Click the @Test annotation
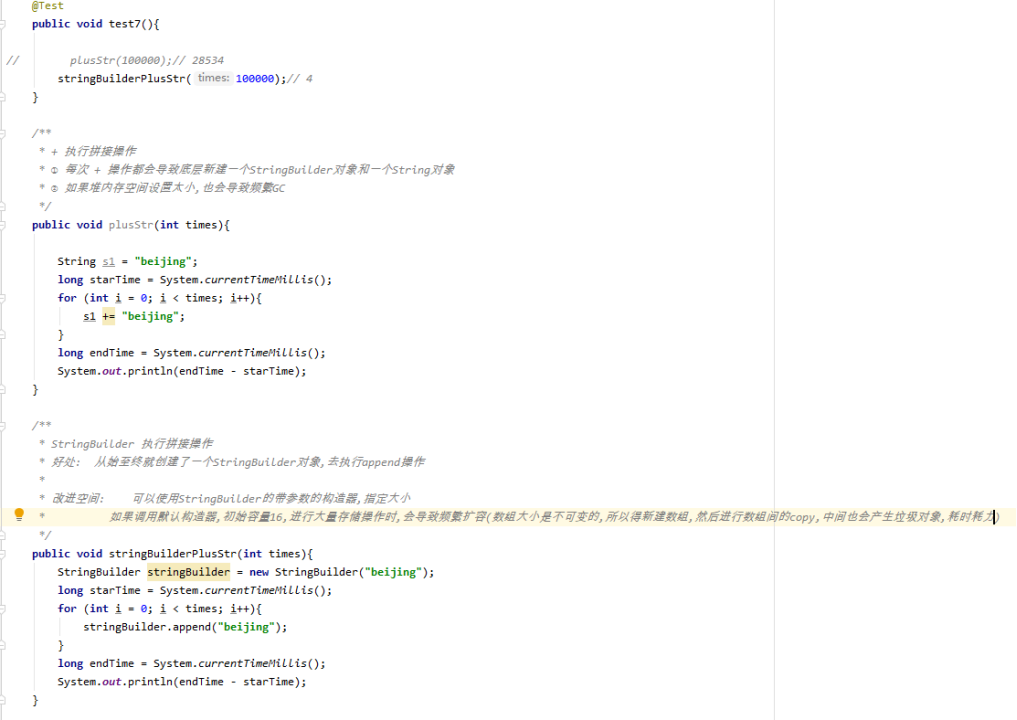The width and height of the screenshot is (1017, 720). pos(48,6)
